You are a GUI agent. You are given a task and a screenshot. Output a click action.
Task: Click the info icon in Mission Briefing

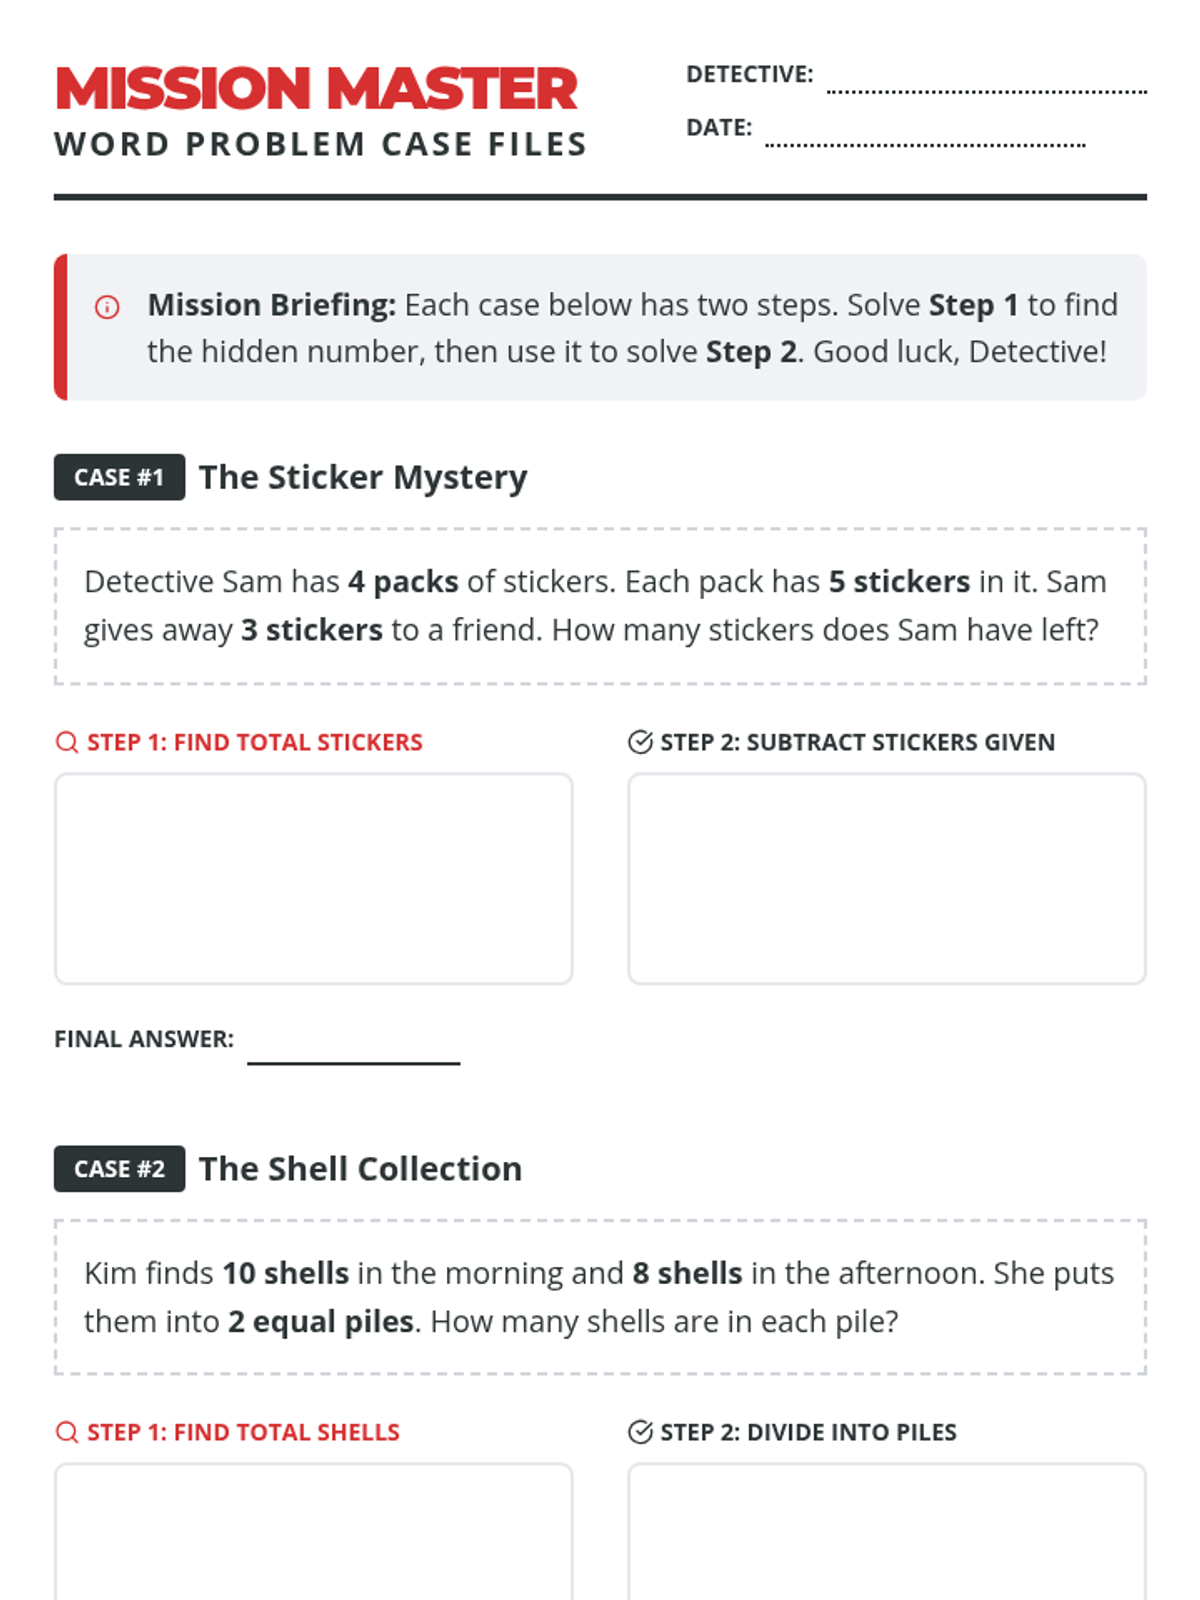[107, 307]
